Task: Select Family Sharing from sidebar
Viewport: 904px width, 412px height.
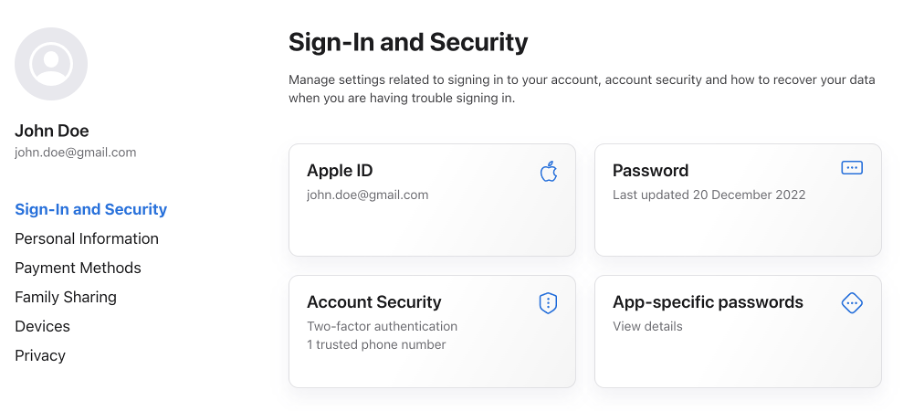Action: click(66, 297)
